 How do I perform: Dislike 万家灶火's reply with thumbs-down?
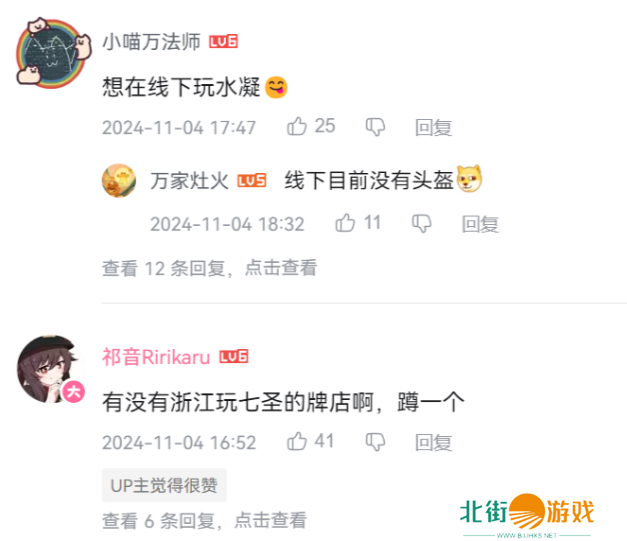(422, 224)
